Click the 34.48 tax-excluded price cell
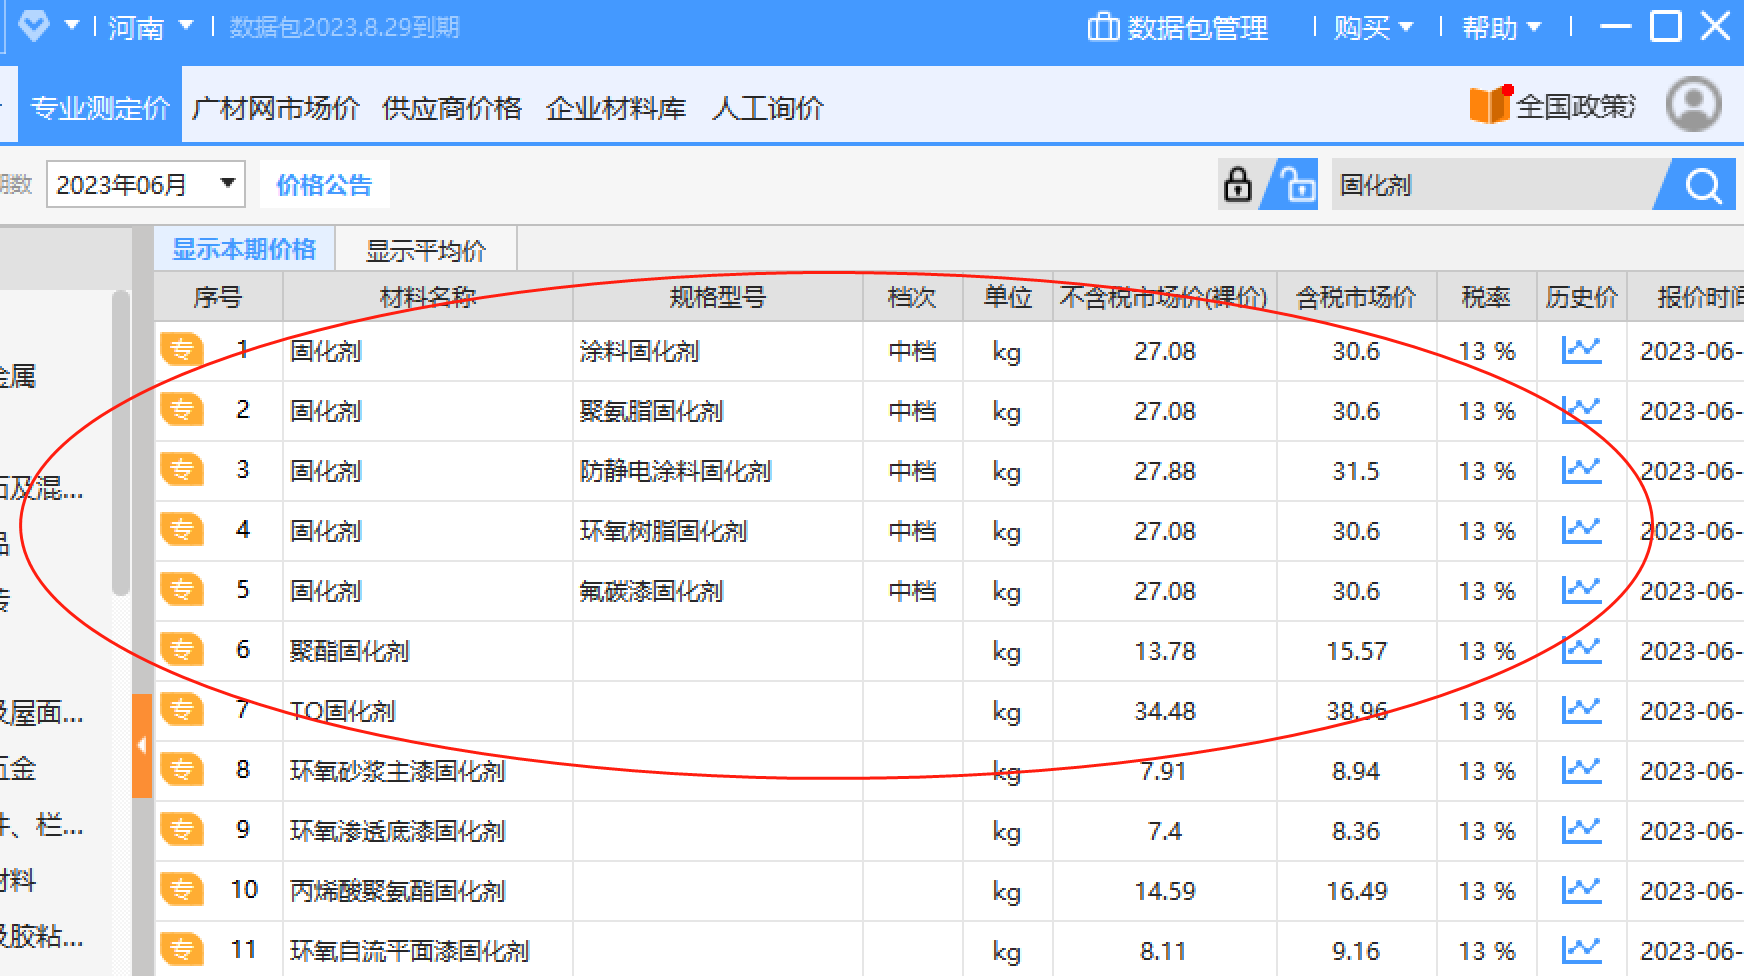Screen dimensions: 1744x976 pos(1165,711)
